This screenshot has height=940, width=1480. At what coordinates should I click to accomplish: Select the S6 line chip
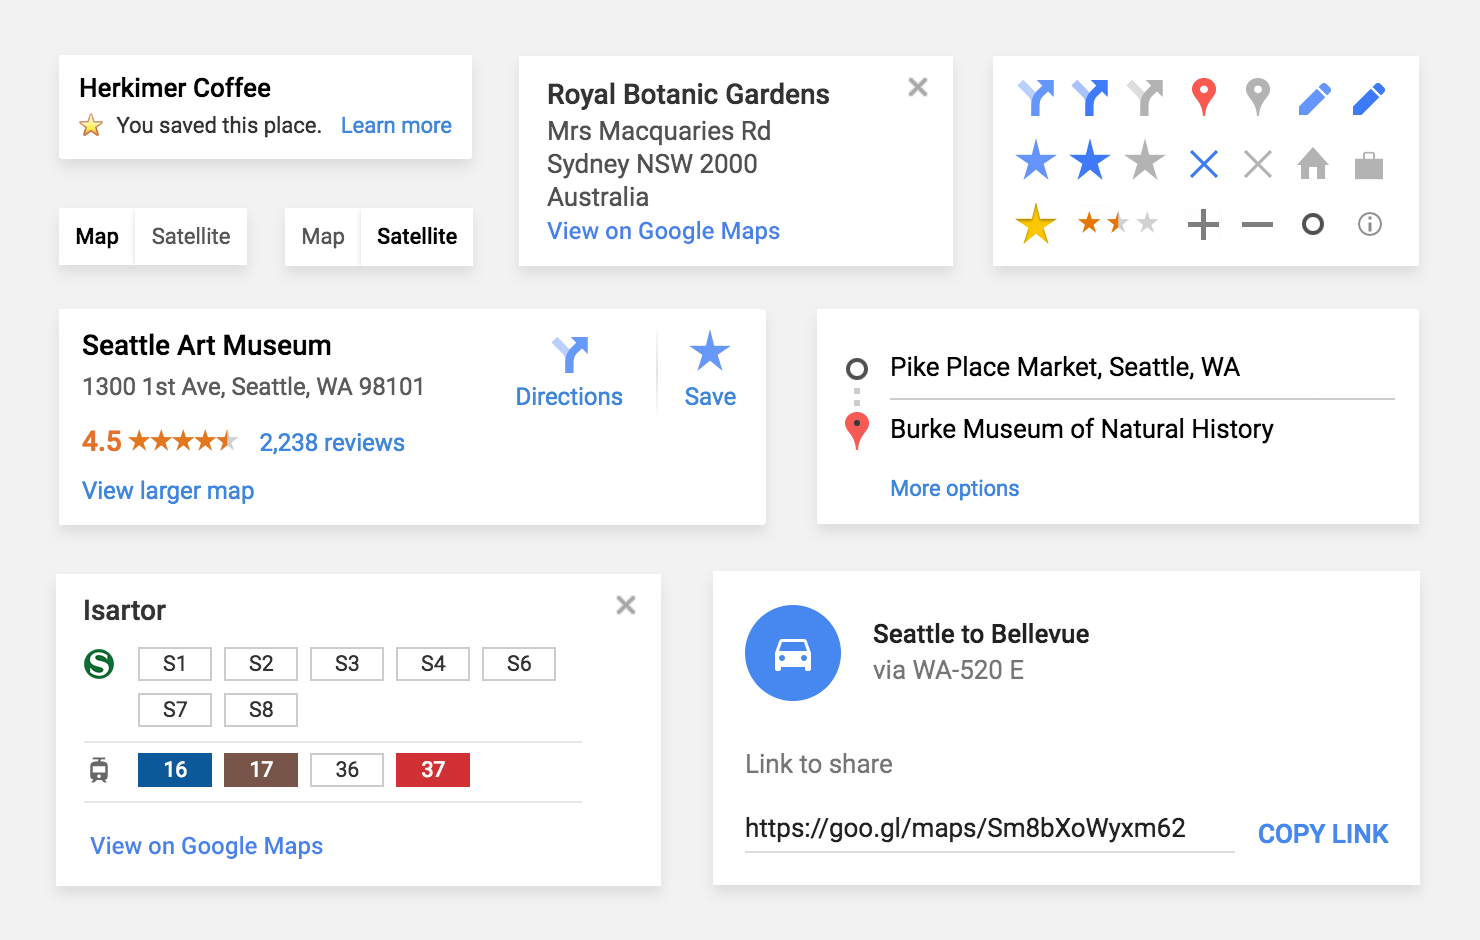519,664
